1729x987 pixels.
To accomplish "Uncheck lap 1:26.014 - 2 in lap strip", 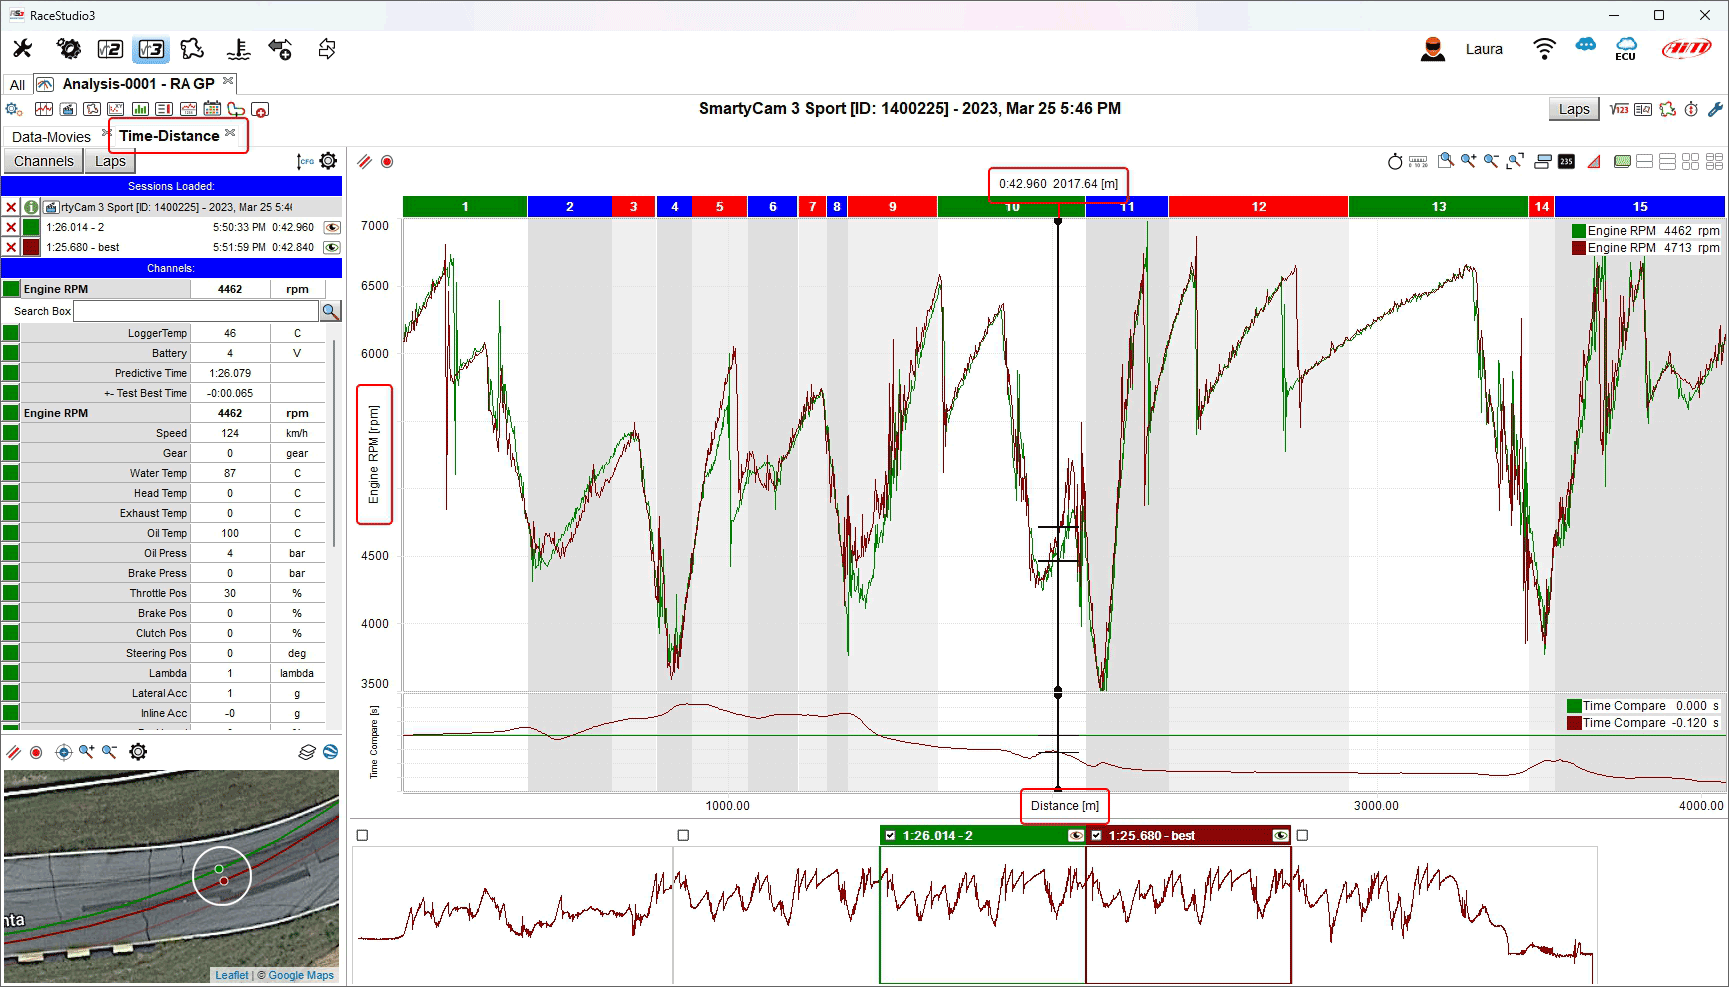I will [x=890, y=836].
